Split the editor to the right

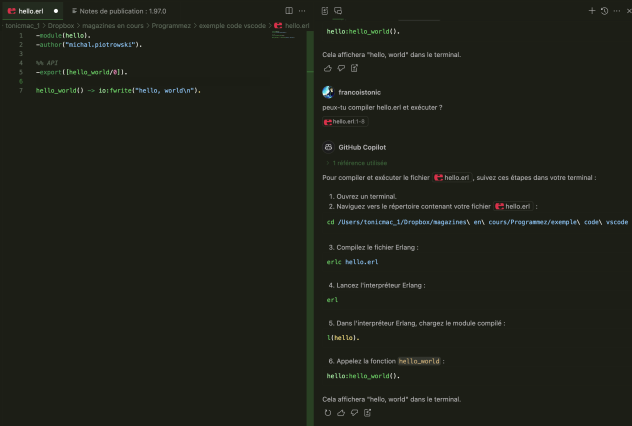pos(286,10)
